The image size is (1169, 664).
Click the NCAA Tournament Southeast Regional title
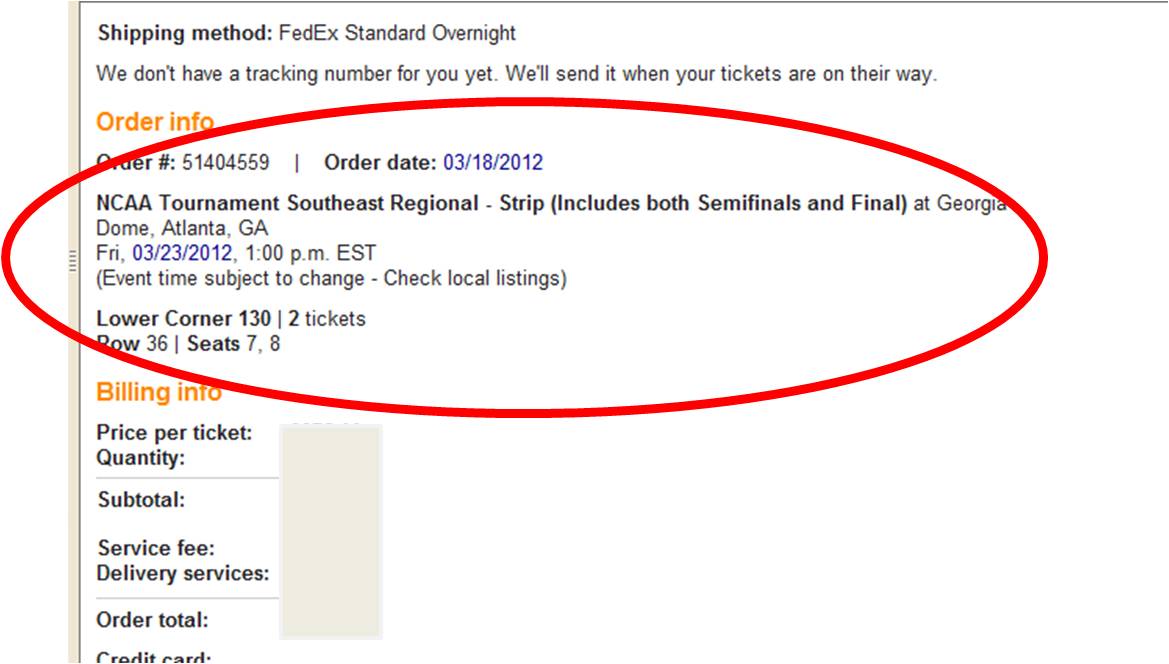pos(287,204)
